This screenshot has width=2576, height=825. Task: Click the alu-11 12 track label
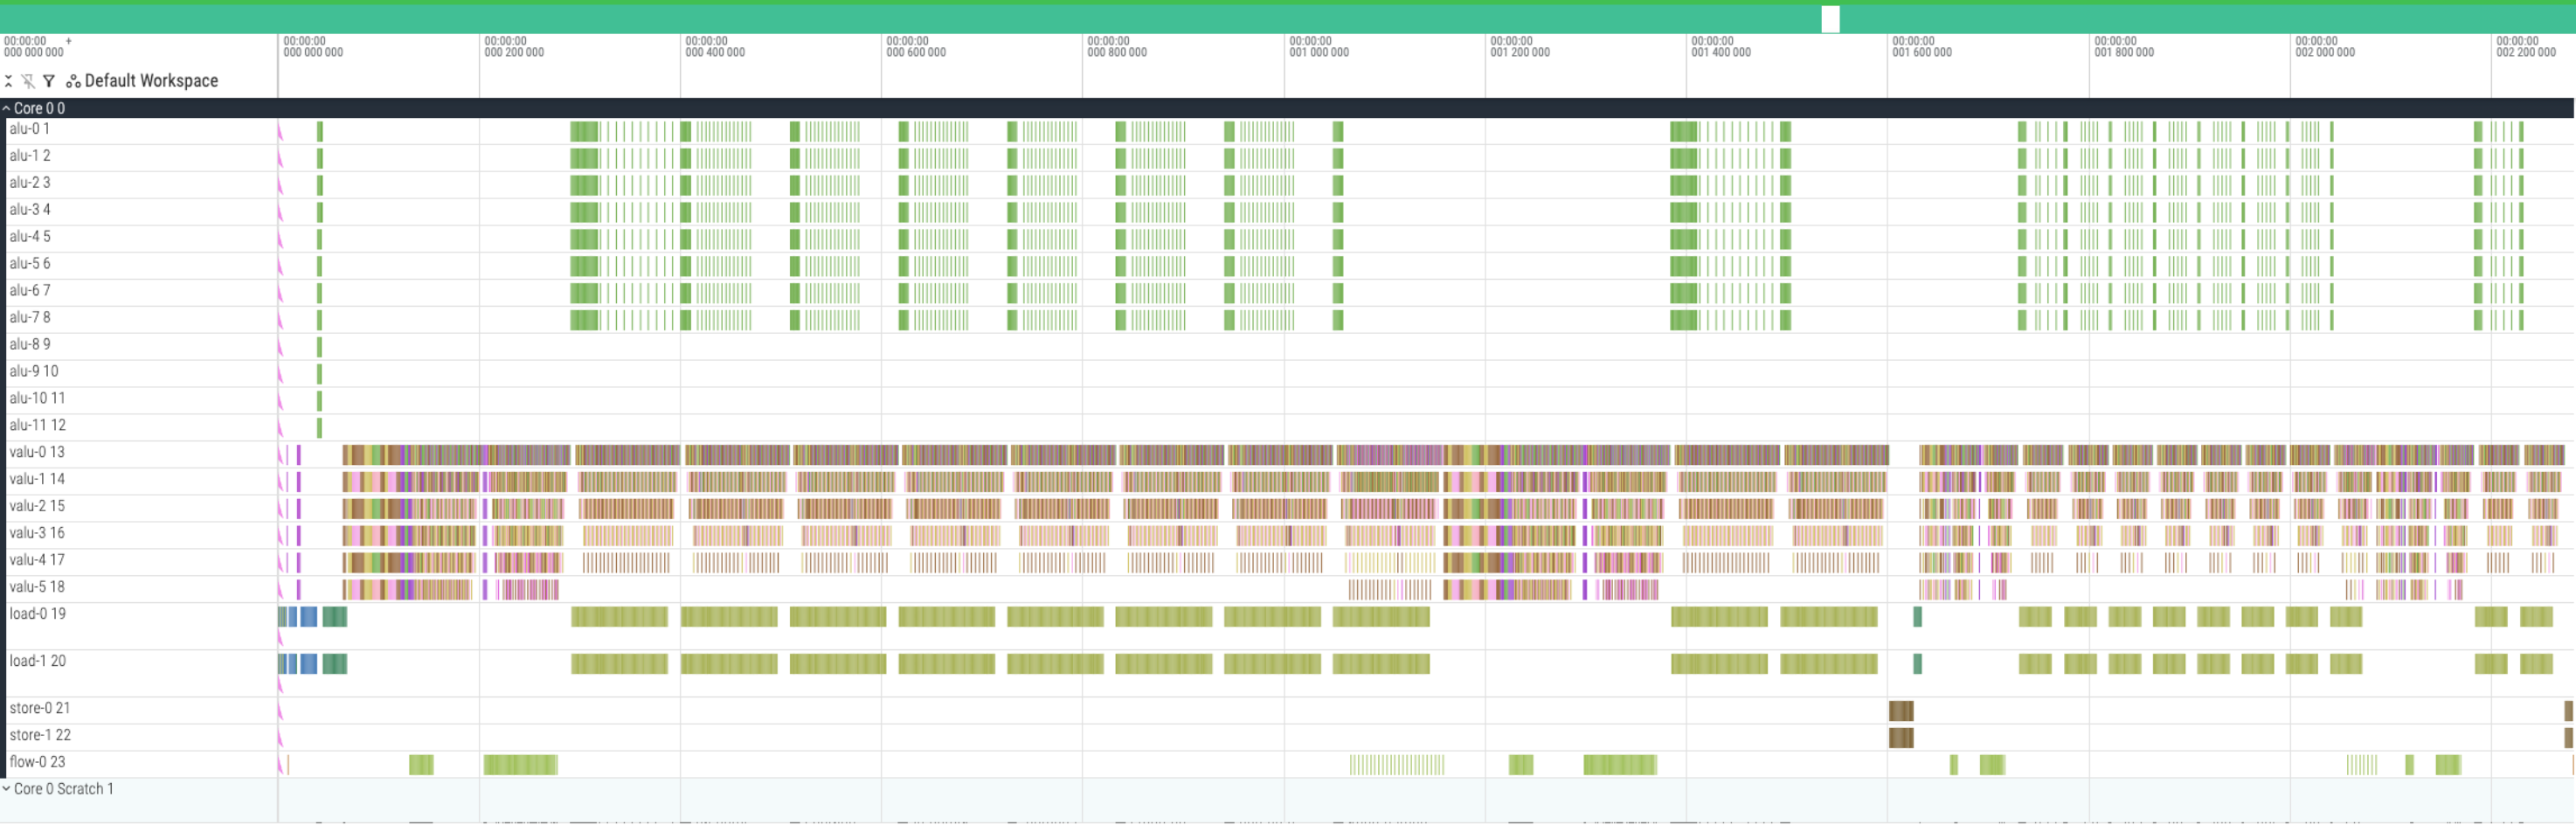coord(37,426)
